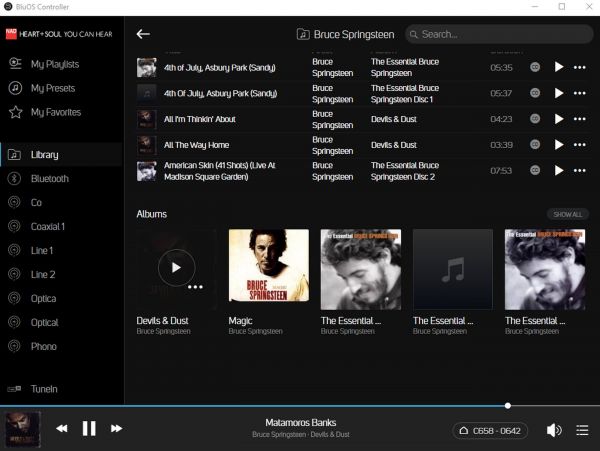Skip to the next track
This screenshot has width=600, height=451.
click(116, 428)
